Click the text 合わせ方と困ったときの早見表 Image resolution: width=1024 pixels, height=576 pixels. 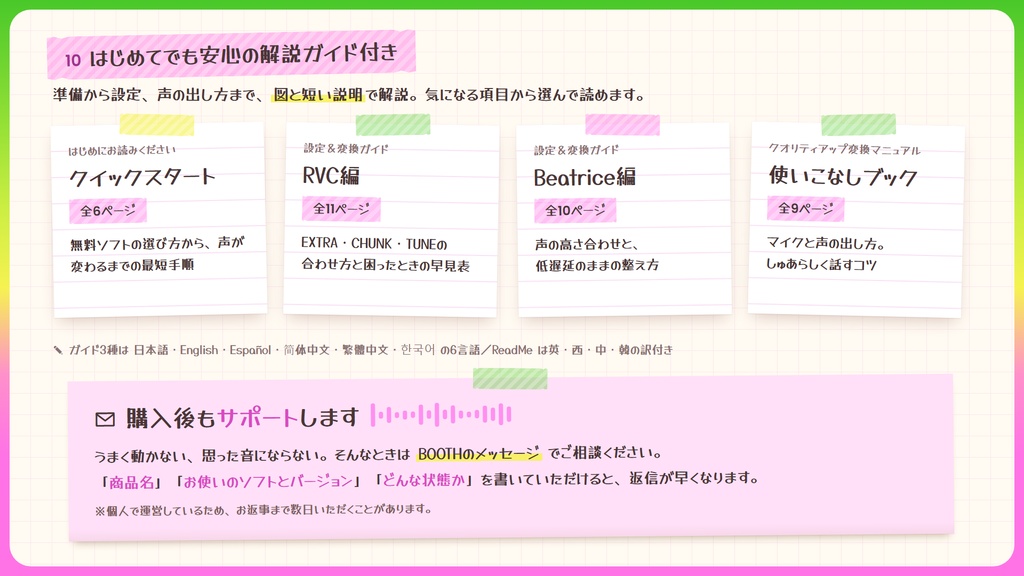point(385,265)
